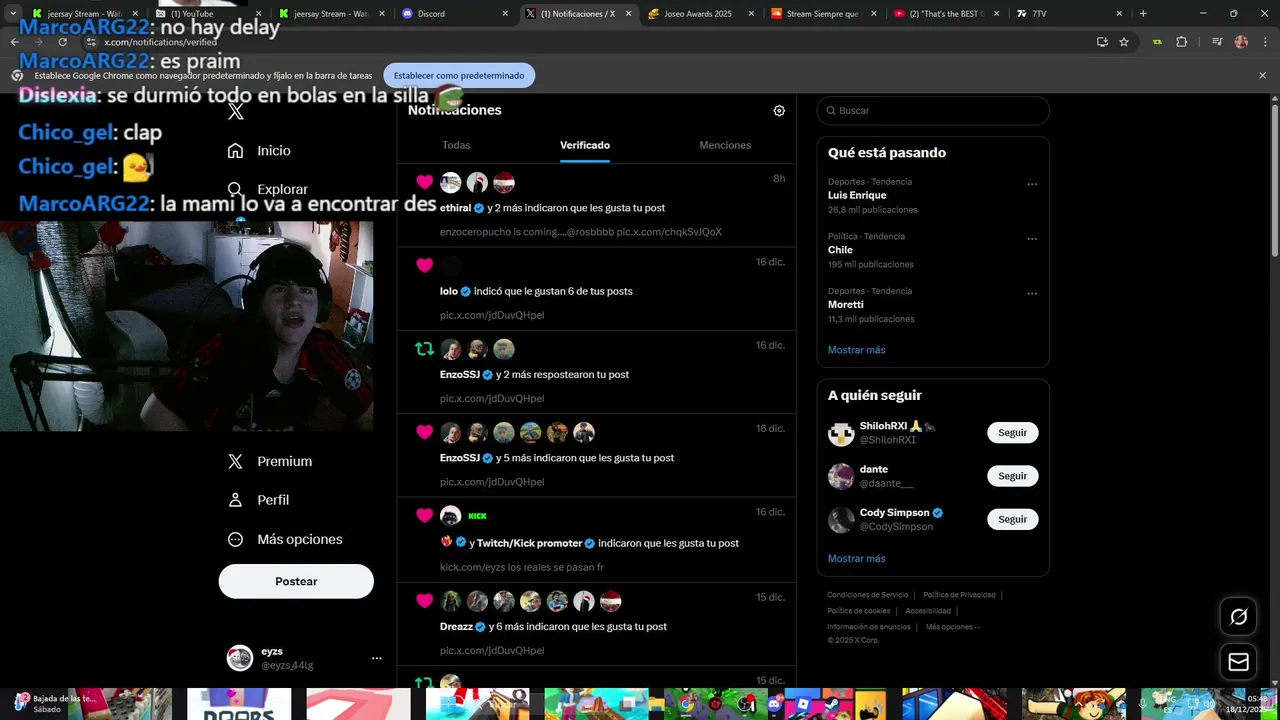Screen dimensions: 1280x720
Task: Click the Premium X icon in sidebar
Action: pos(236,461)
